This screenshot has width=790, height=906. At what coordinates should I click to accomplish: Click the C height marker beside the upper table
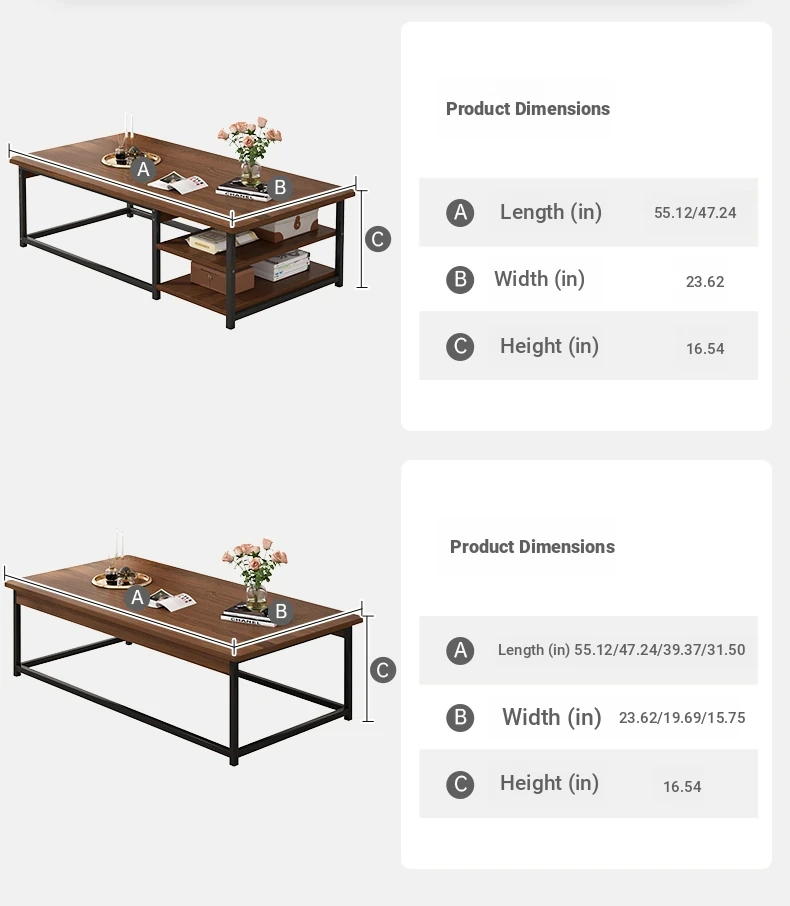click(378, 239)
